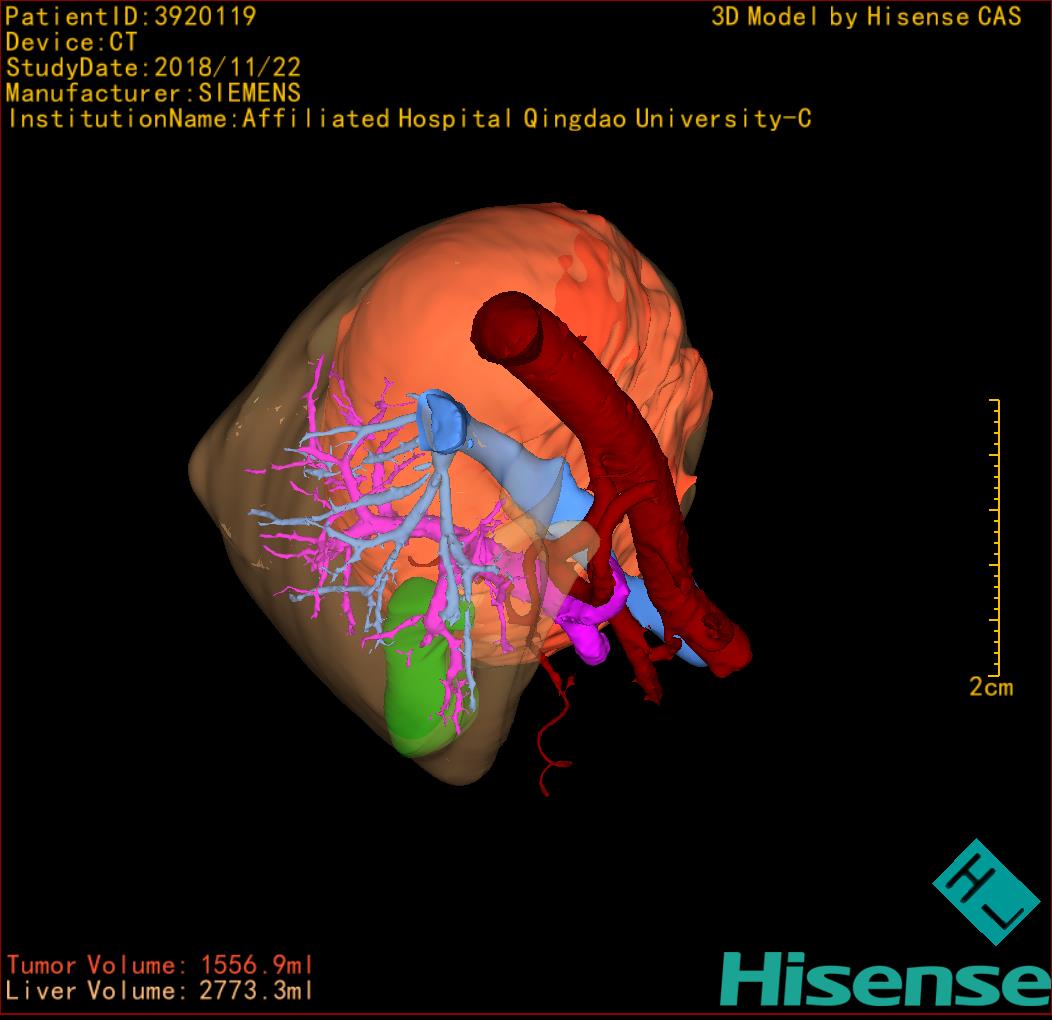Click the Tumor Volume 1556.9ml readout

(x=160, y=965)
